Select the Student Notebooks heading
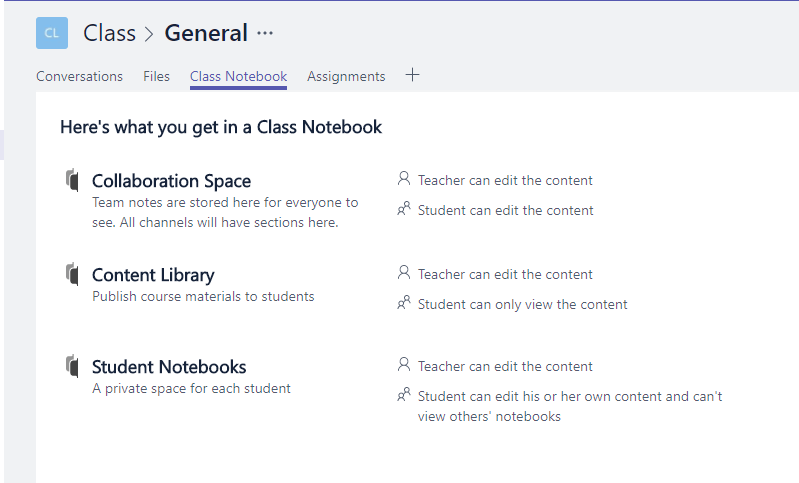The height and width of the screenshot is (483, 799). [x=169, y=367]
